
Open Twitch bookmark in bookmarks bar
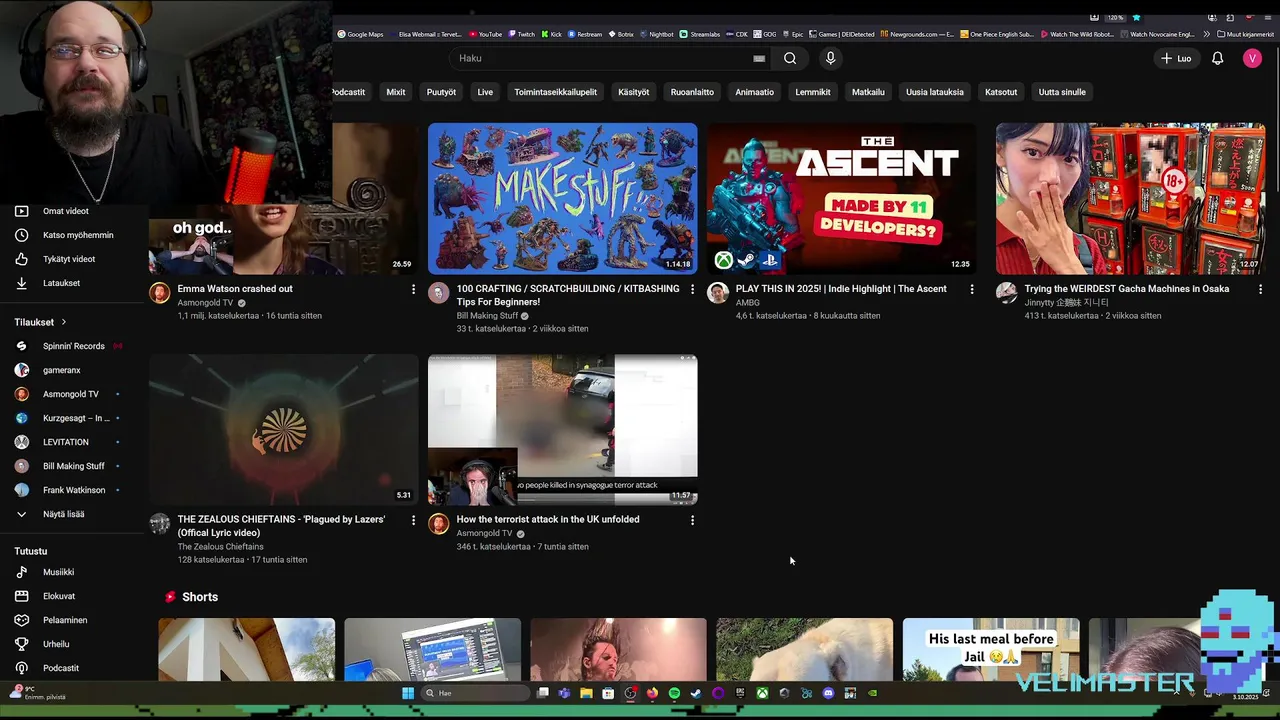tap(522, 34)
